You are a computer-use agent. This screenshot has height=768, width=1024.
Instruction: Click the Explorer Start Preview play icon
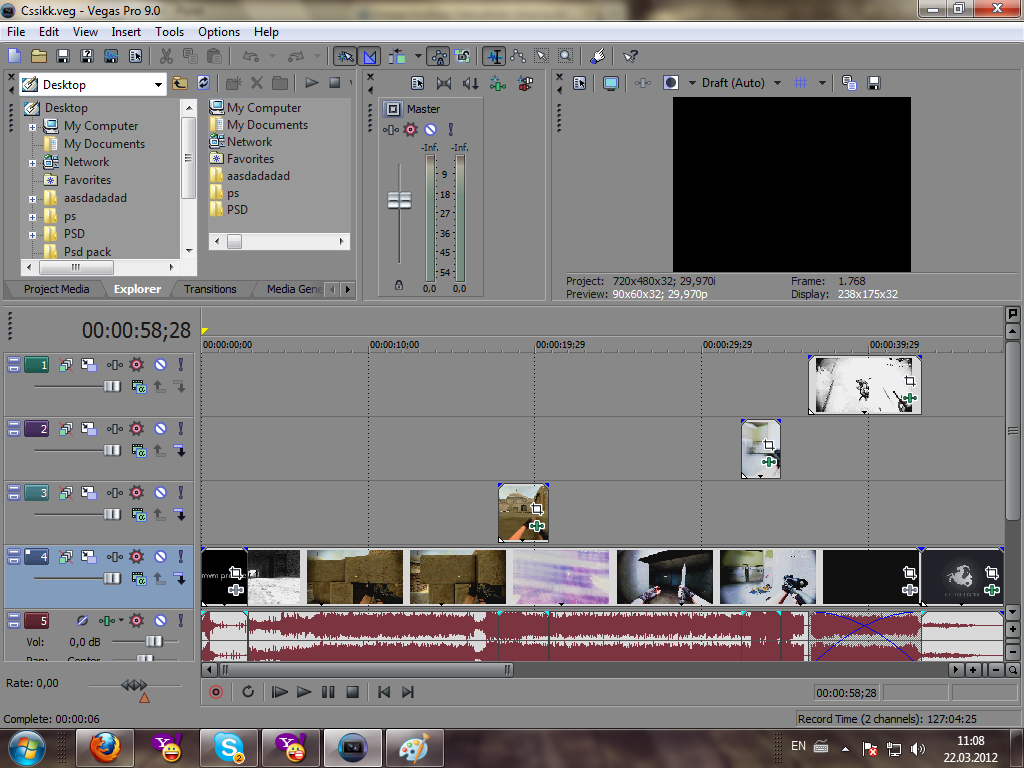click(312, 83)
